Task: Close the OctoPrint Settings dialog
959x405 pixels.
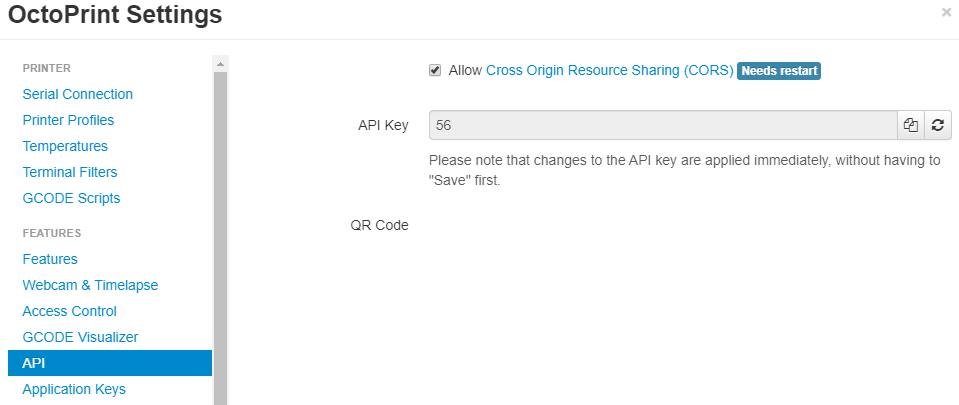Action: (946, 12)
